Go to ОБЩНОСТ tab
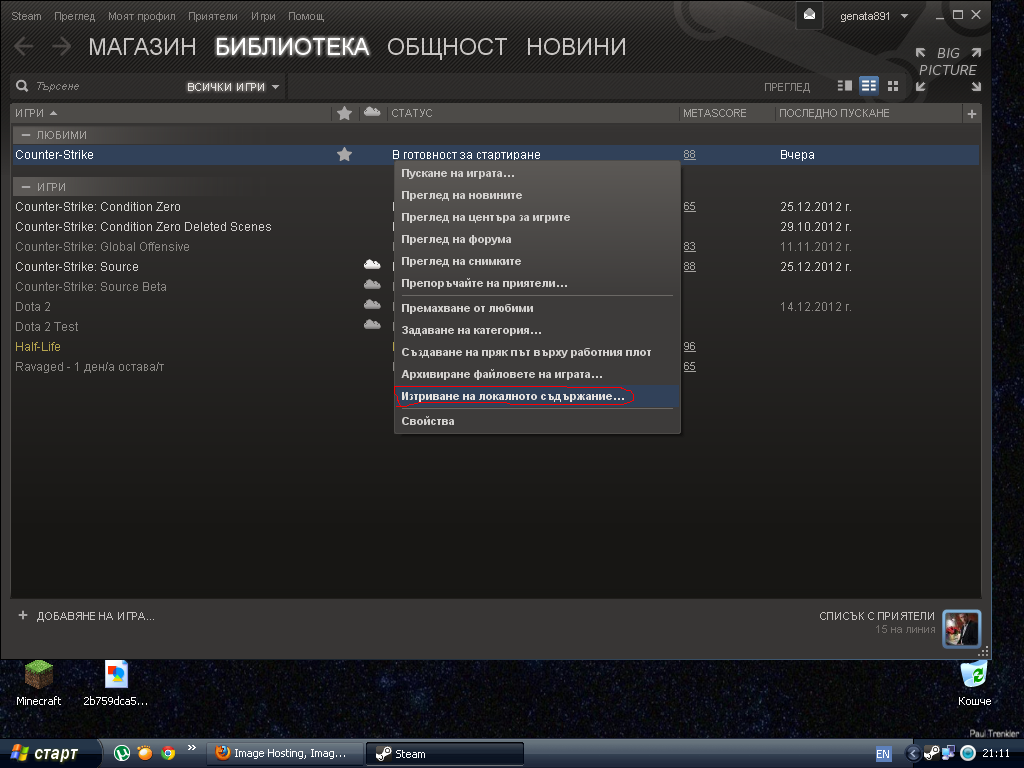The image size is (1024, 768). [x=447, y=46]
